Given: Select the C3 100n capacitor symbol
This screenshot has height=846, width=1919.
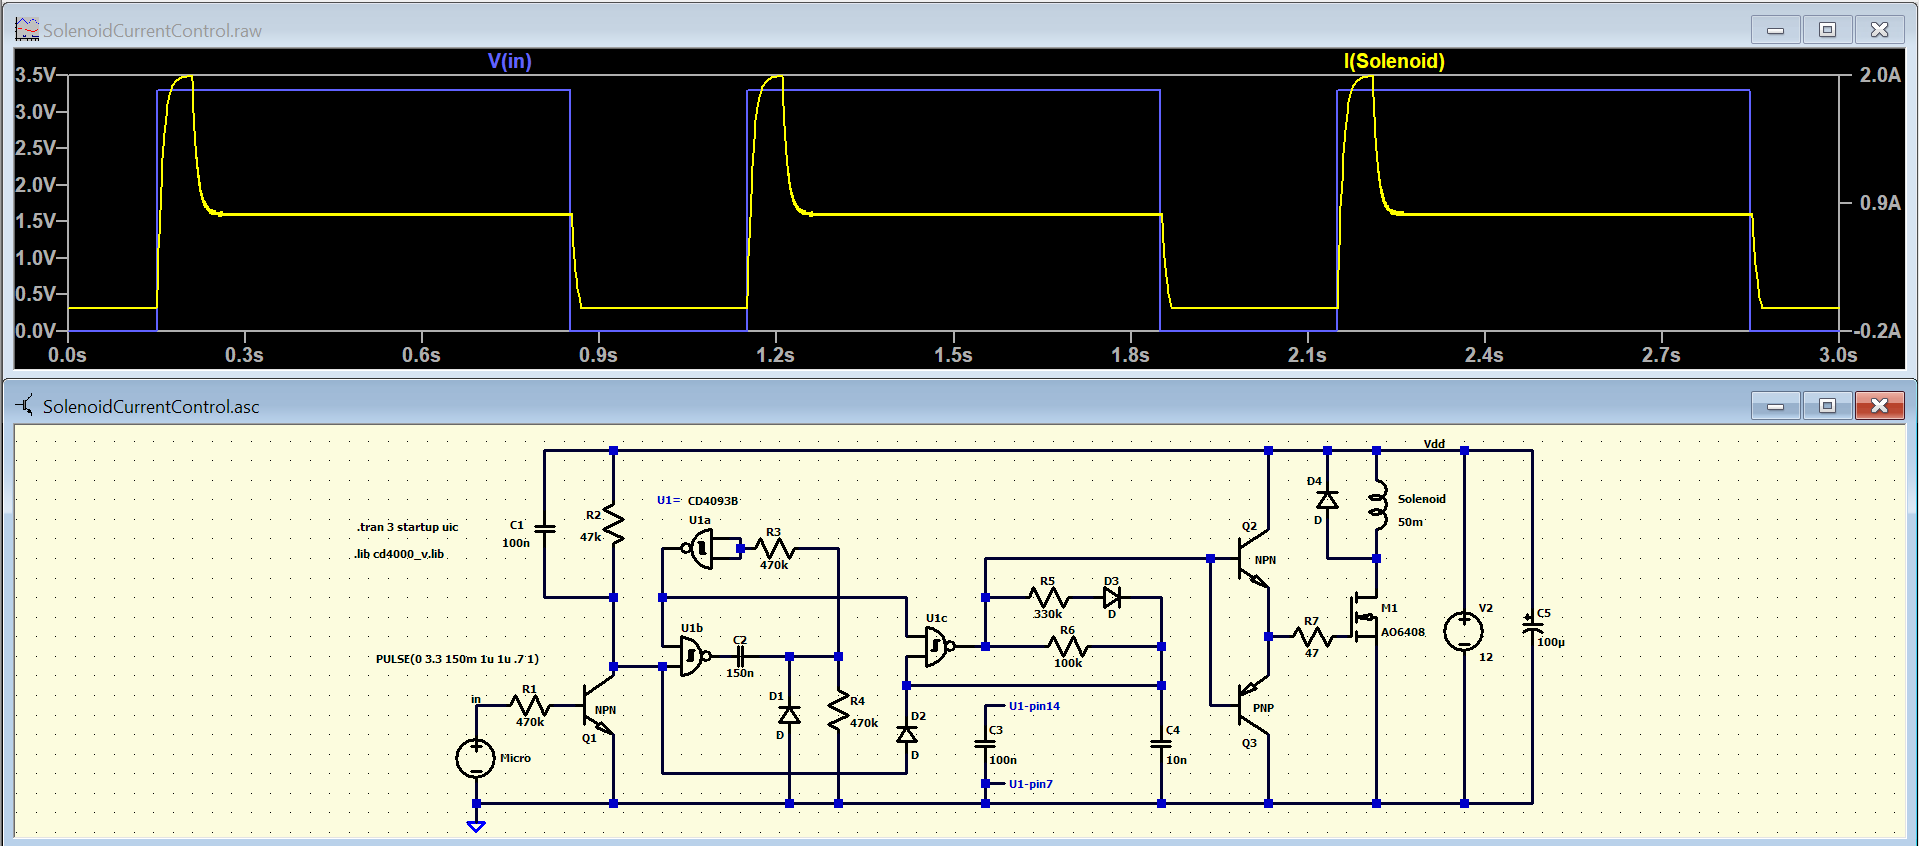Looking at the screenshot, I should (x=985, y=744).
